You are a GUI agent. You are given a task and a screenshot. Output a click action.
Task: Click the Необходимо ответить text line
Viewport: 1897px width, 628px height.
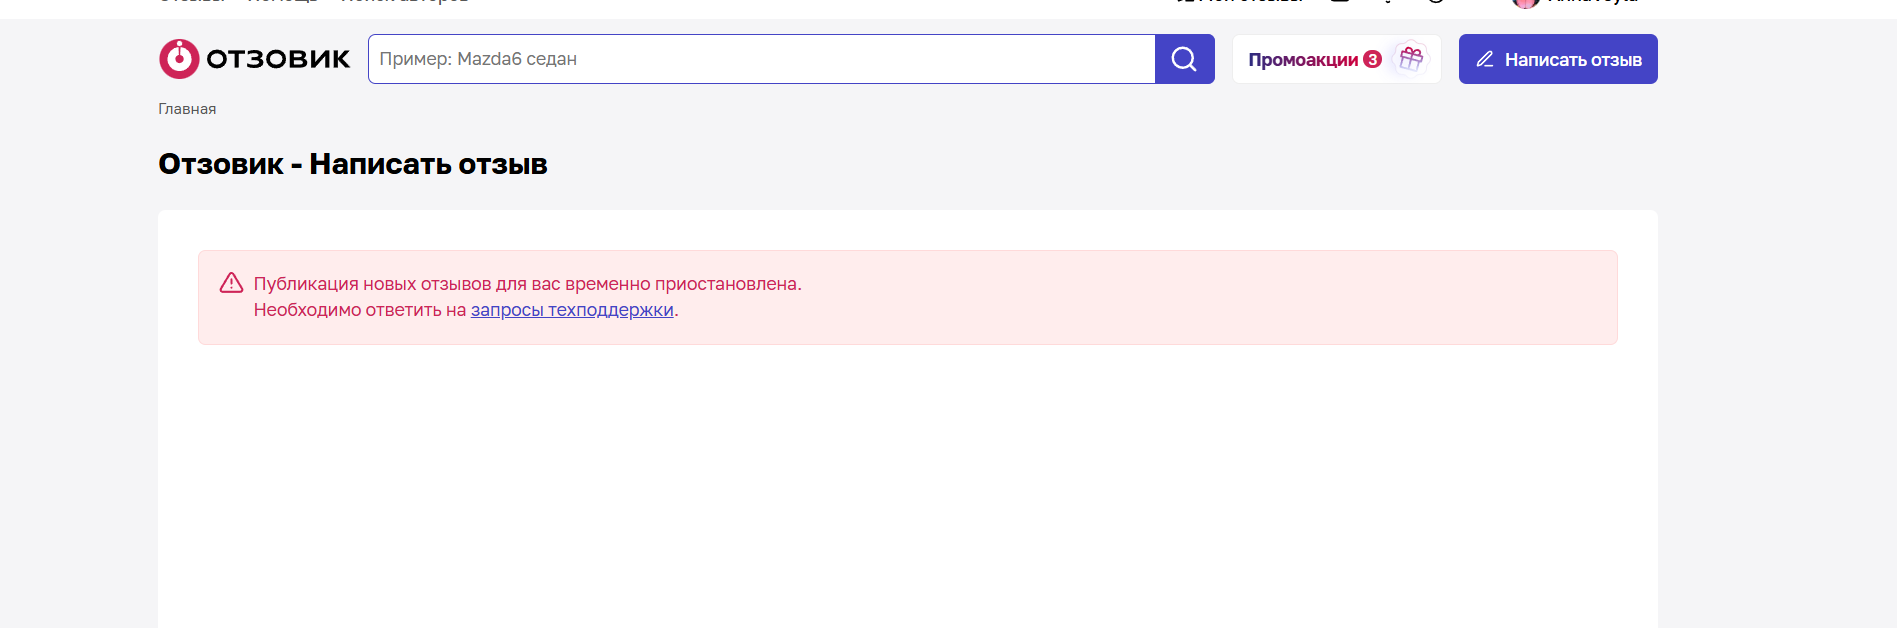pyautogui.click(x=360, y=310)
